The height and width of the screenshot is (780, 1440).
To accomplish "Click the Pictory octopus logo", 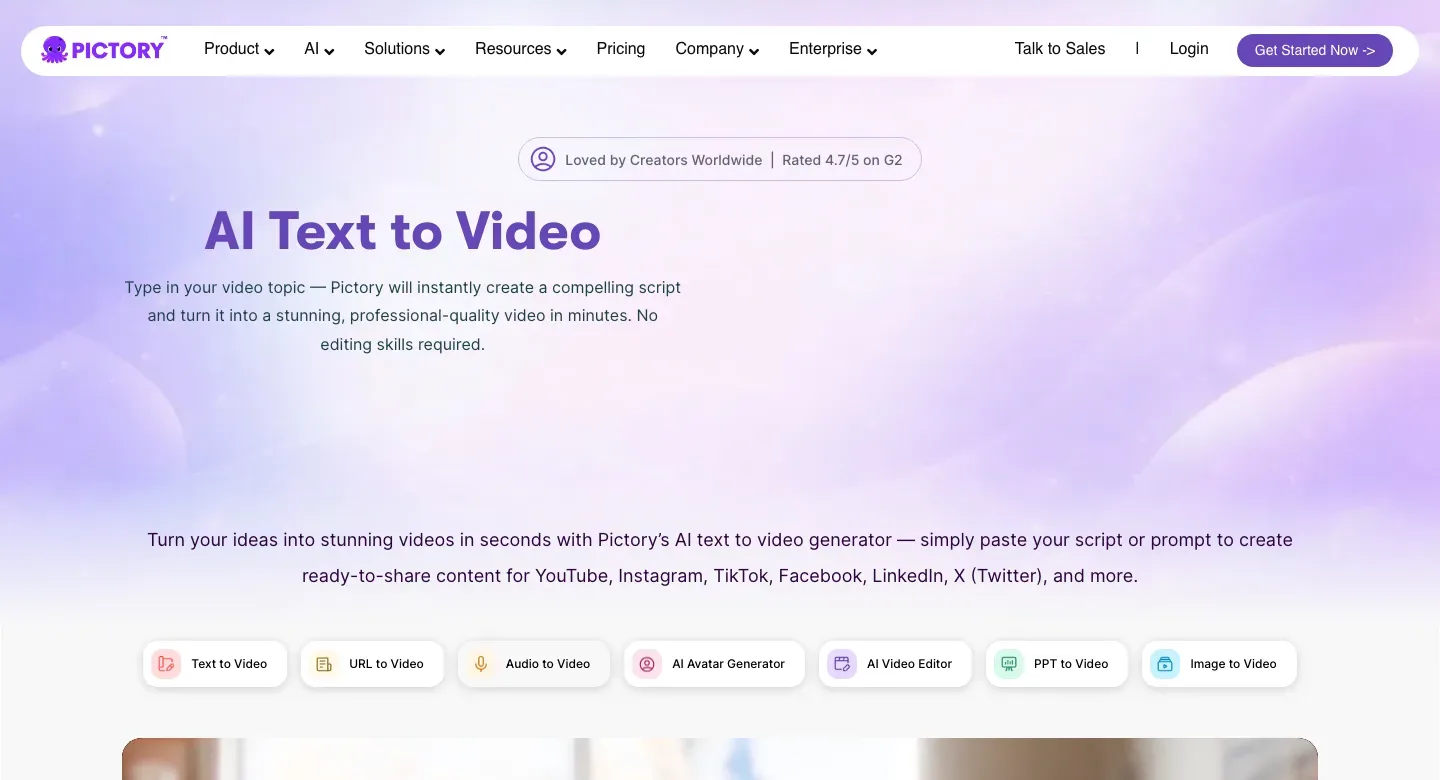I will 104,49.
